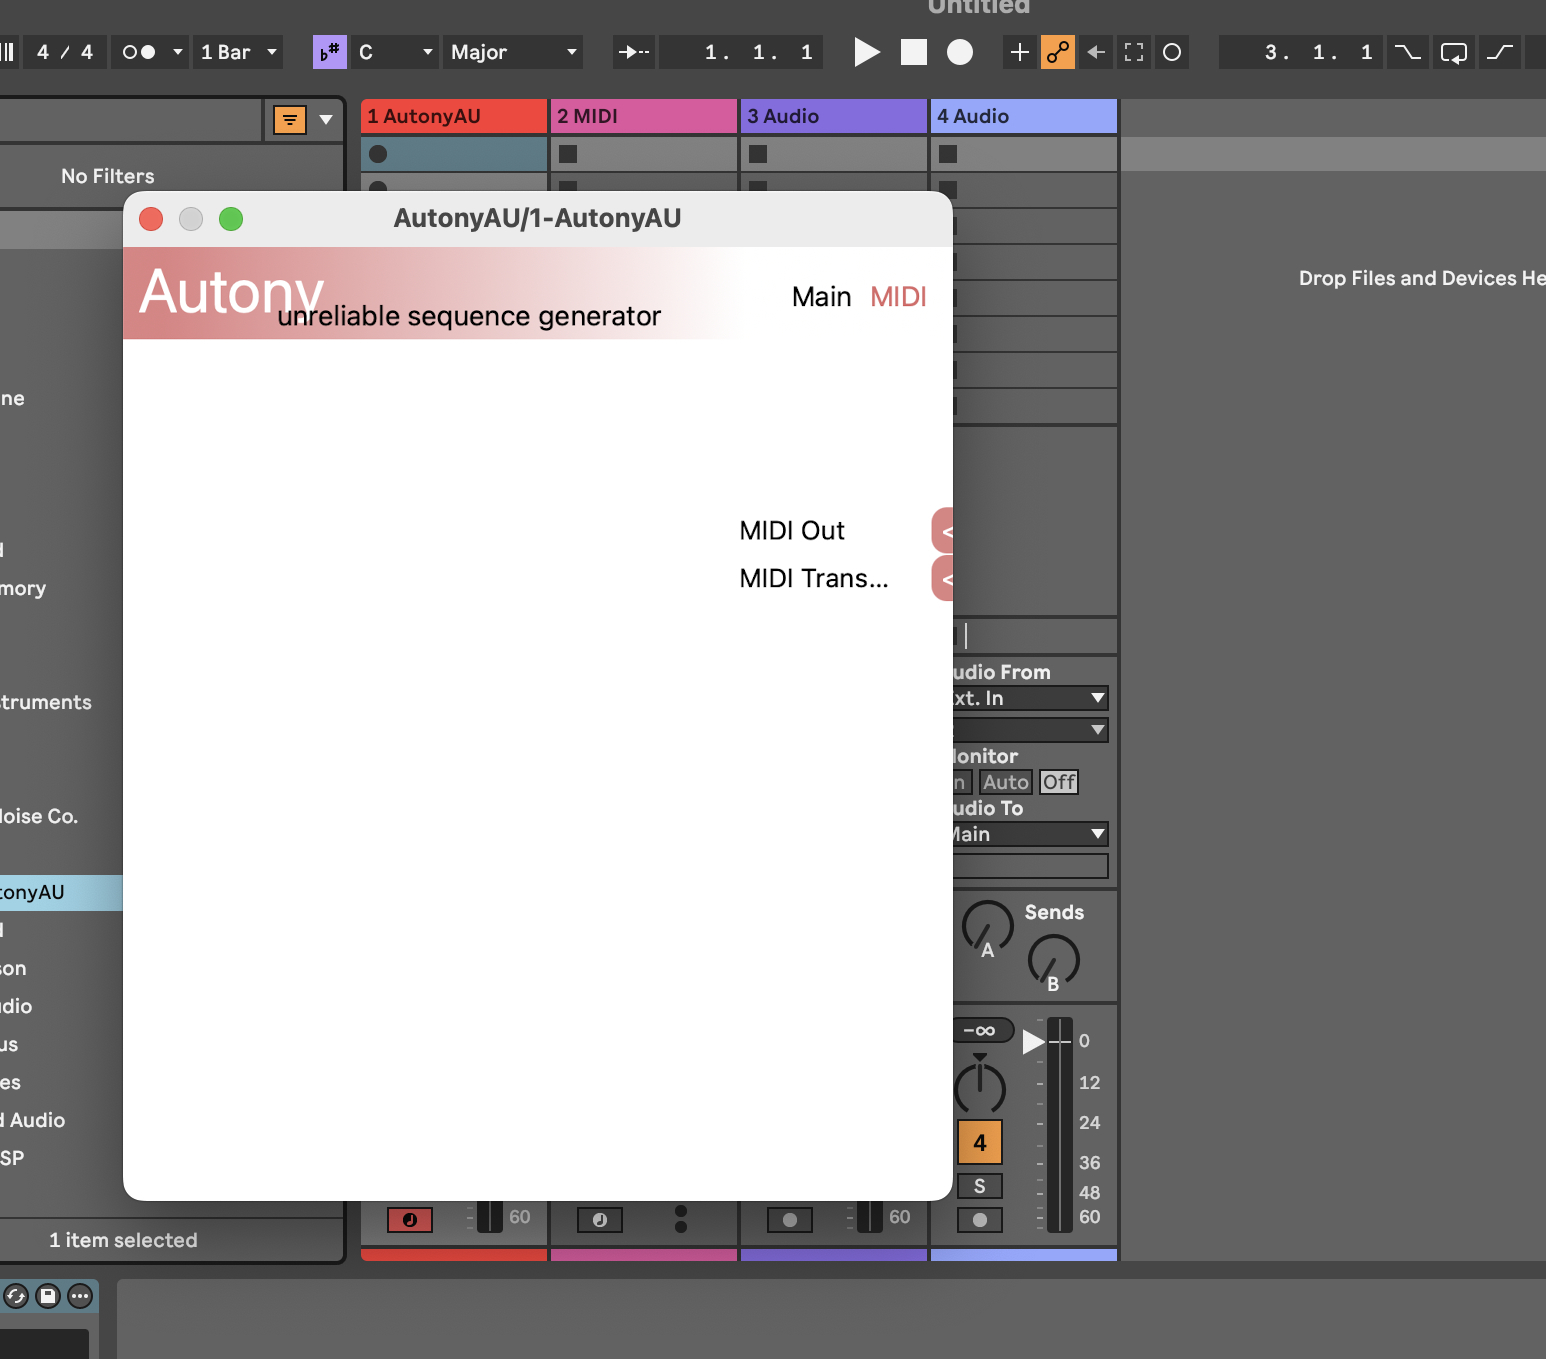Click first clip slot stop button on 2 MIDI track
The width and height of the screenshot is (1546, 1359).
pyautogui.click(x=568, y=154)
